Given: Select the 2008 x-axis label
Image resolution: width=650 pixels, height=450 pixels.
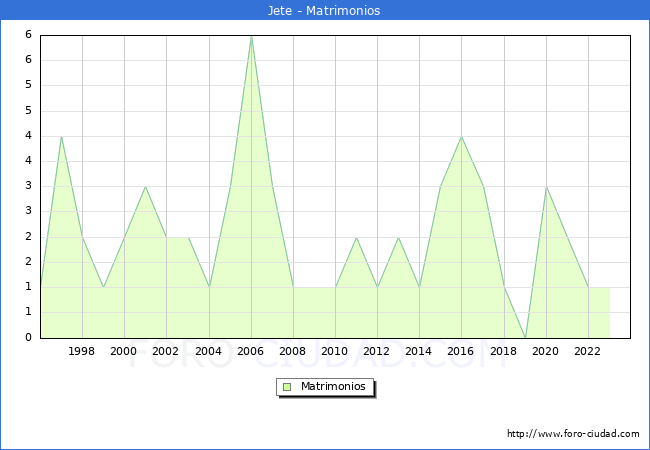Looking at the screenshot, I should 292,351.
